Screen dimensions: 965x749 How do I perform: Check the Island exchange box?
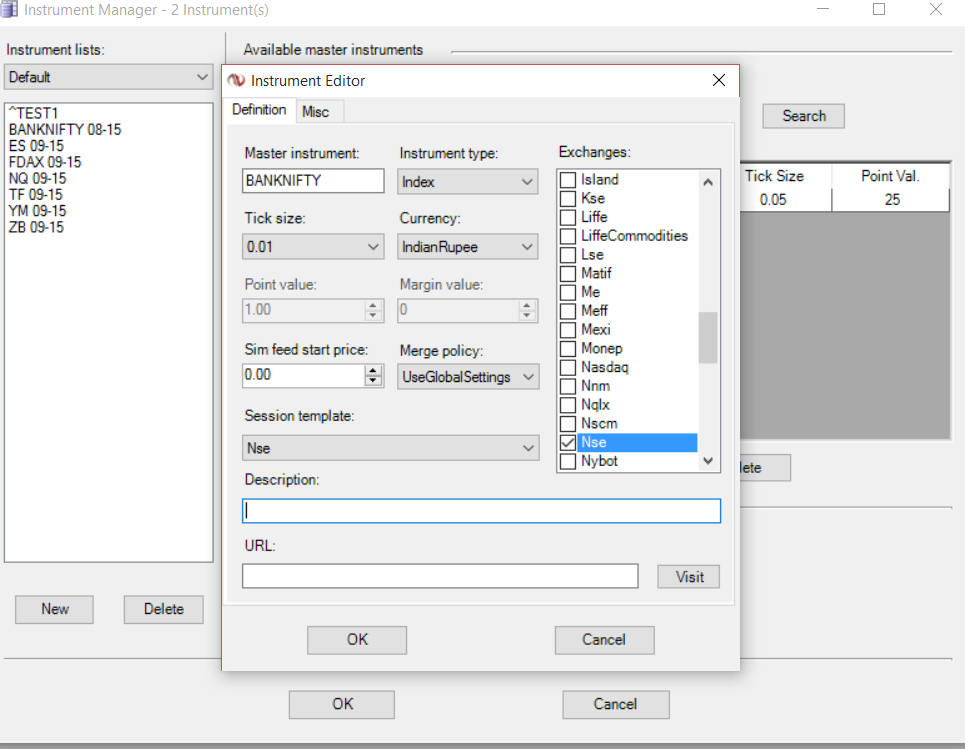coord(568,180)
